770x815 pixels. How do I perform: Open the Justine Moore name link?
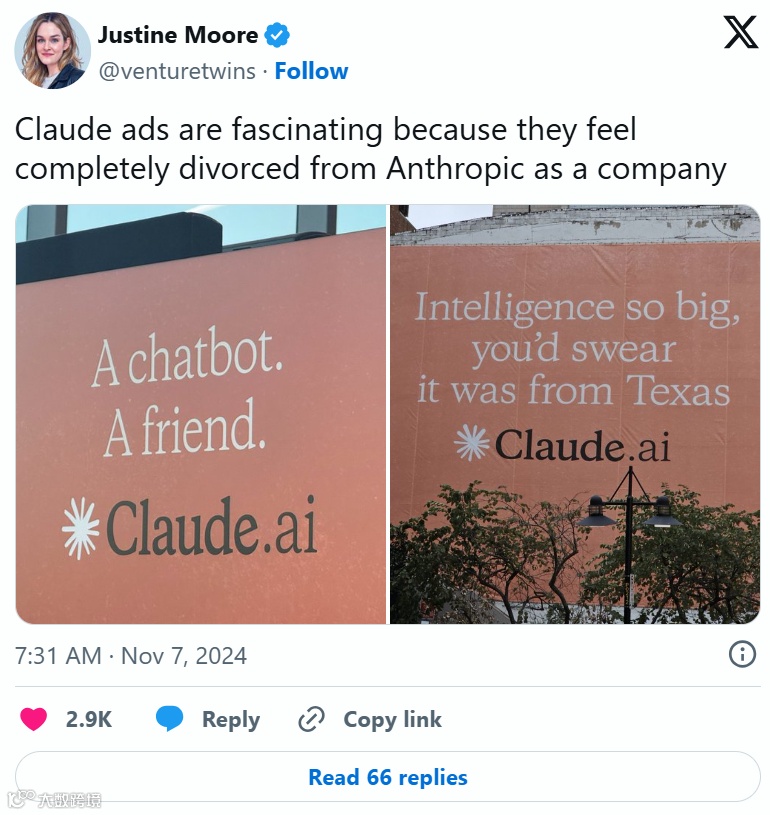pos(178,35)
